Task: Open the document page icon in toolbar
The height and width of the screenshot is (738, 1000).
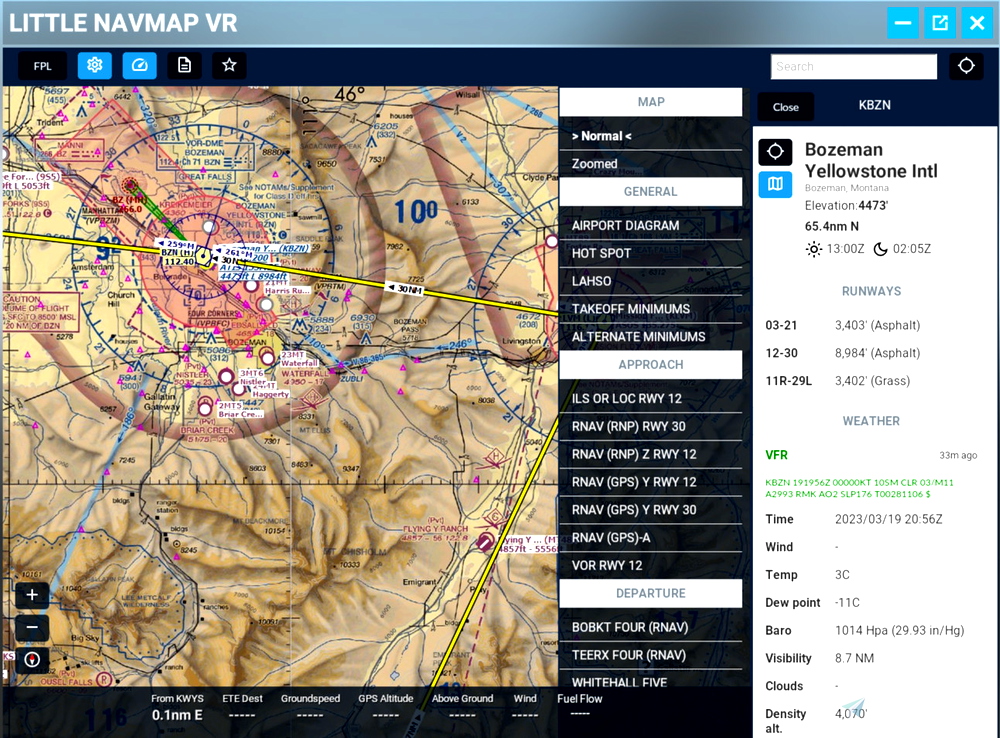Action: click(x=184, y=65)
